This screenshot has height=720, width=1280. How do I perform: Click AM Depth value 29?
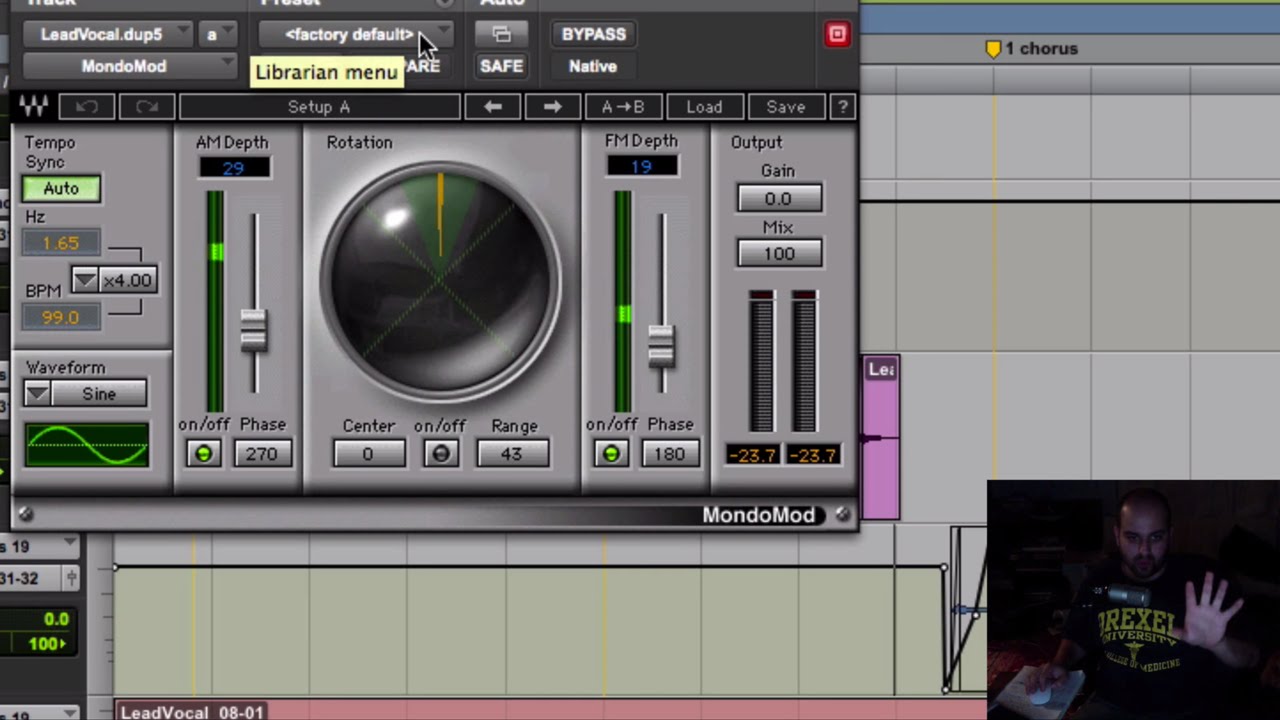(233, 168)
